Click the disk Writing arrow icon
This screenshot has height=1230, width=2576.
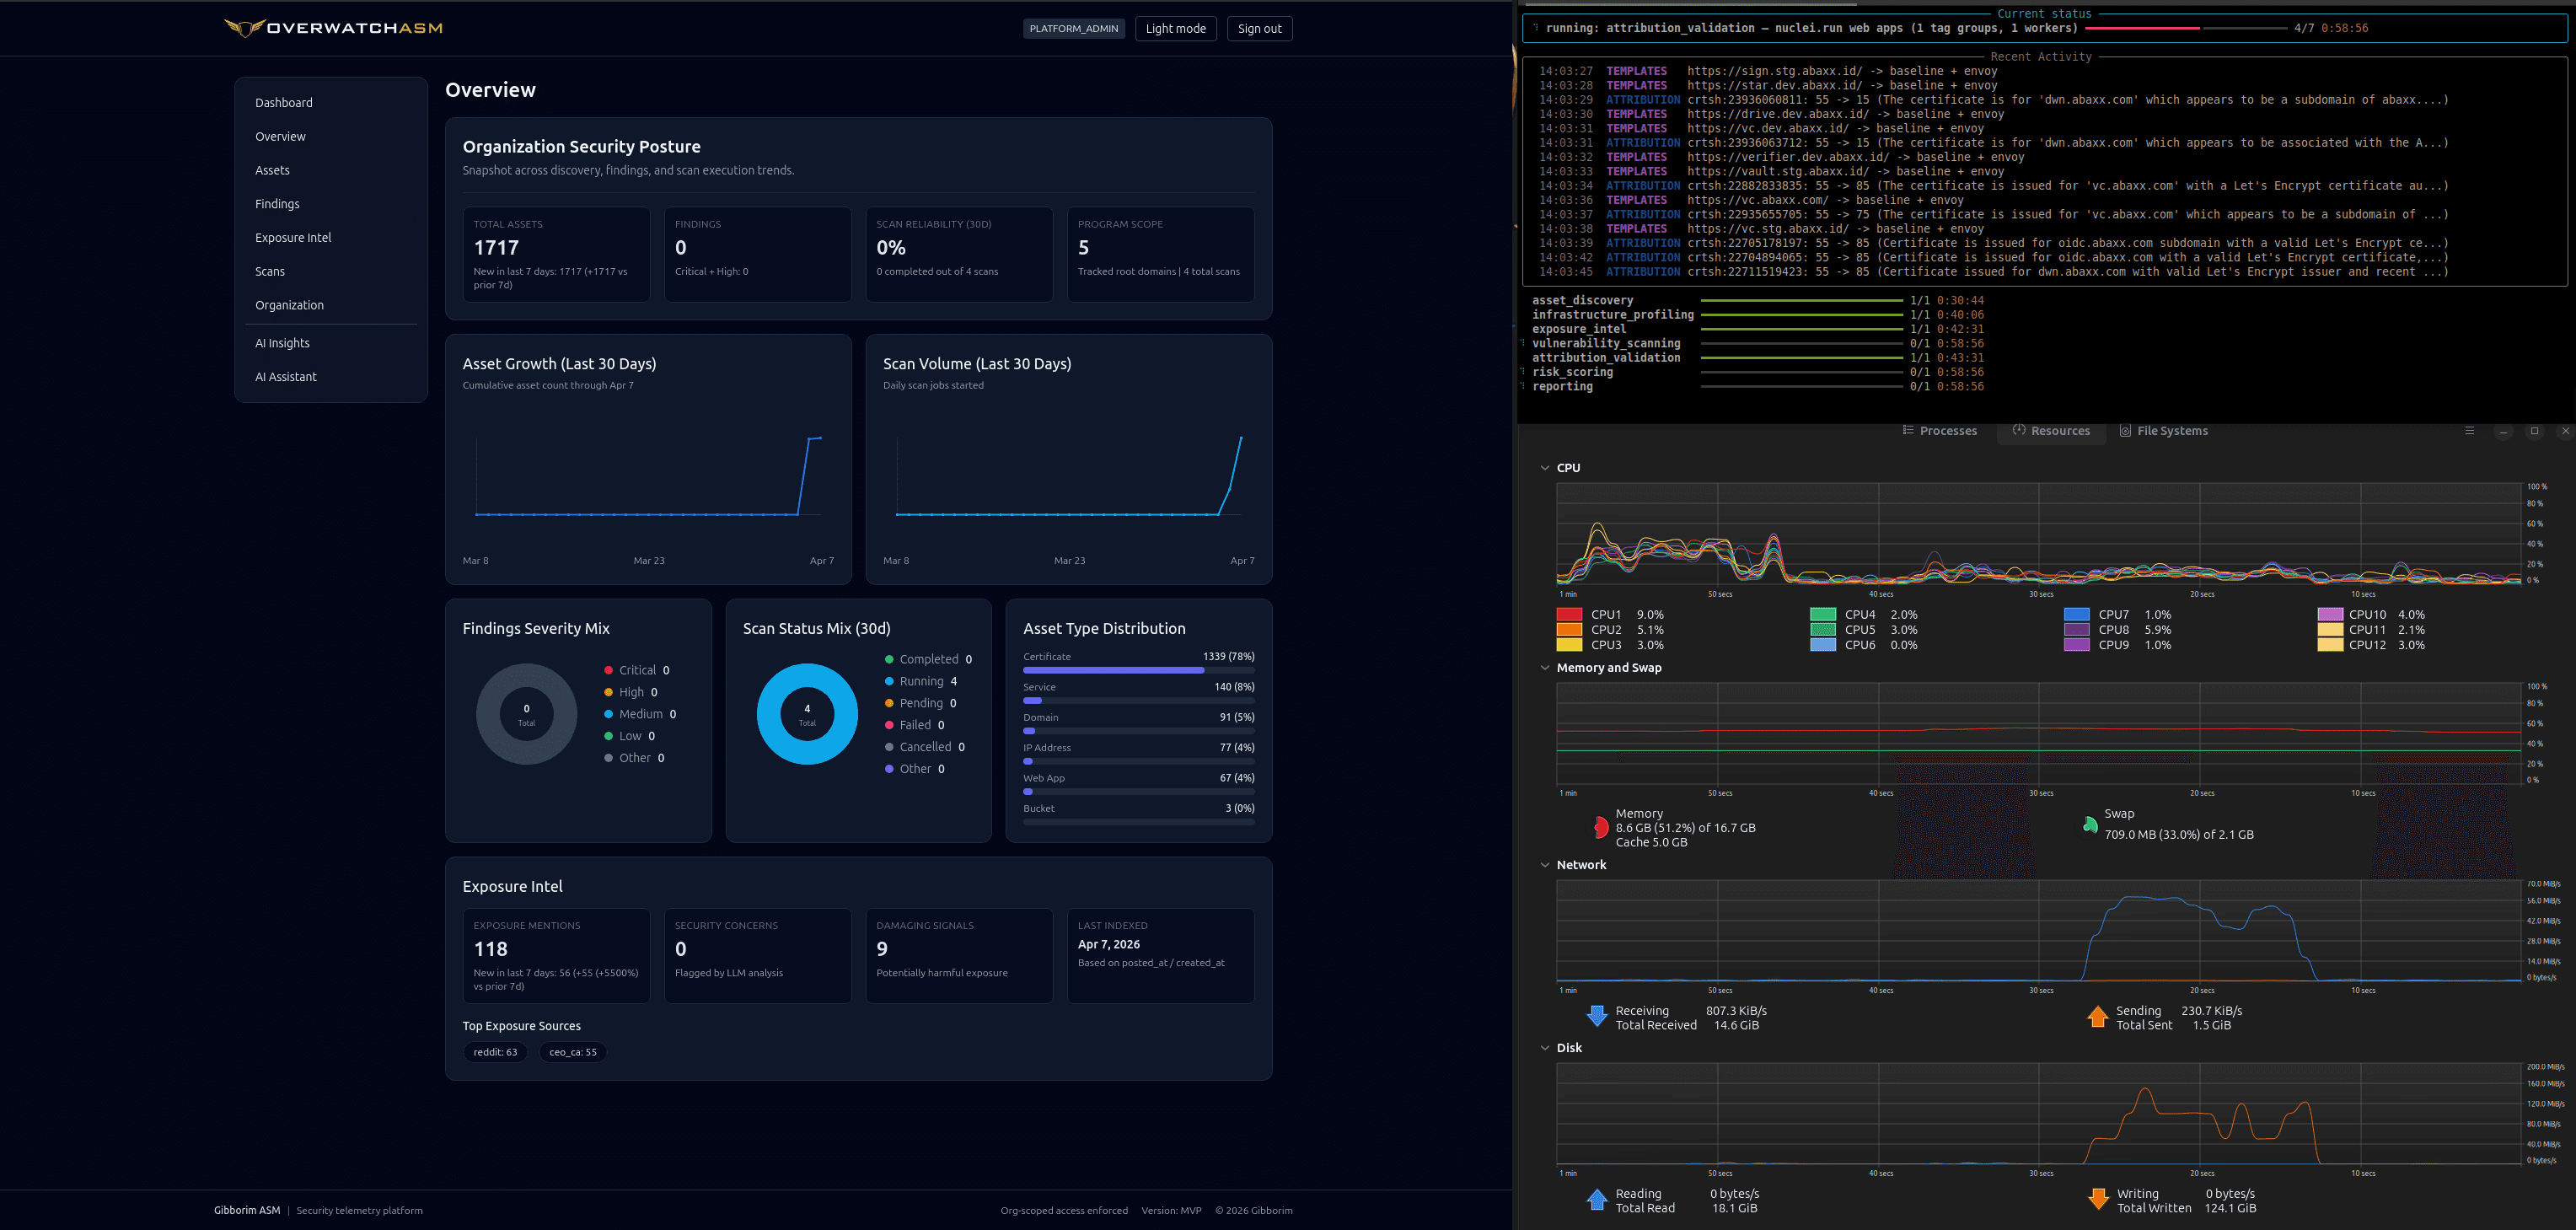(x=2098, y=1200)
